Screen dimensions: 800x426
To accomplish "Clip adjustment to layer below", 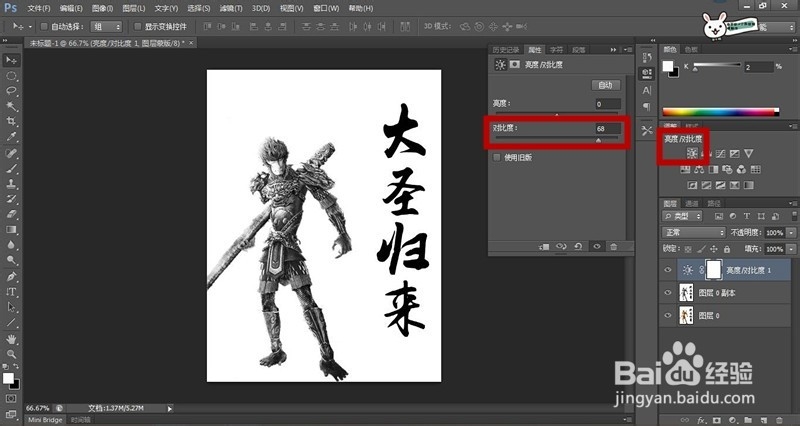I will pos(544,246).
